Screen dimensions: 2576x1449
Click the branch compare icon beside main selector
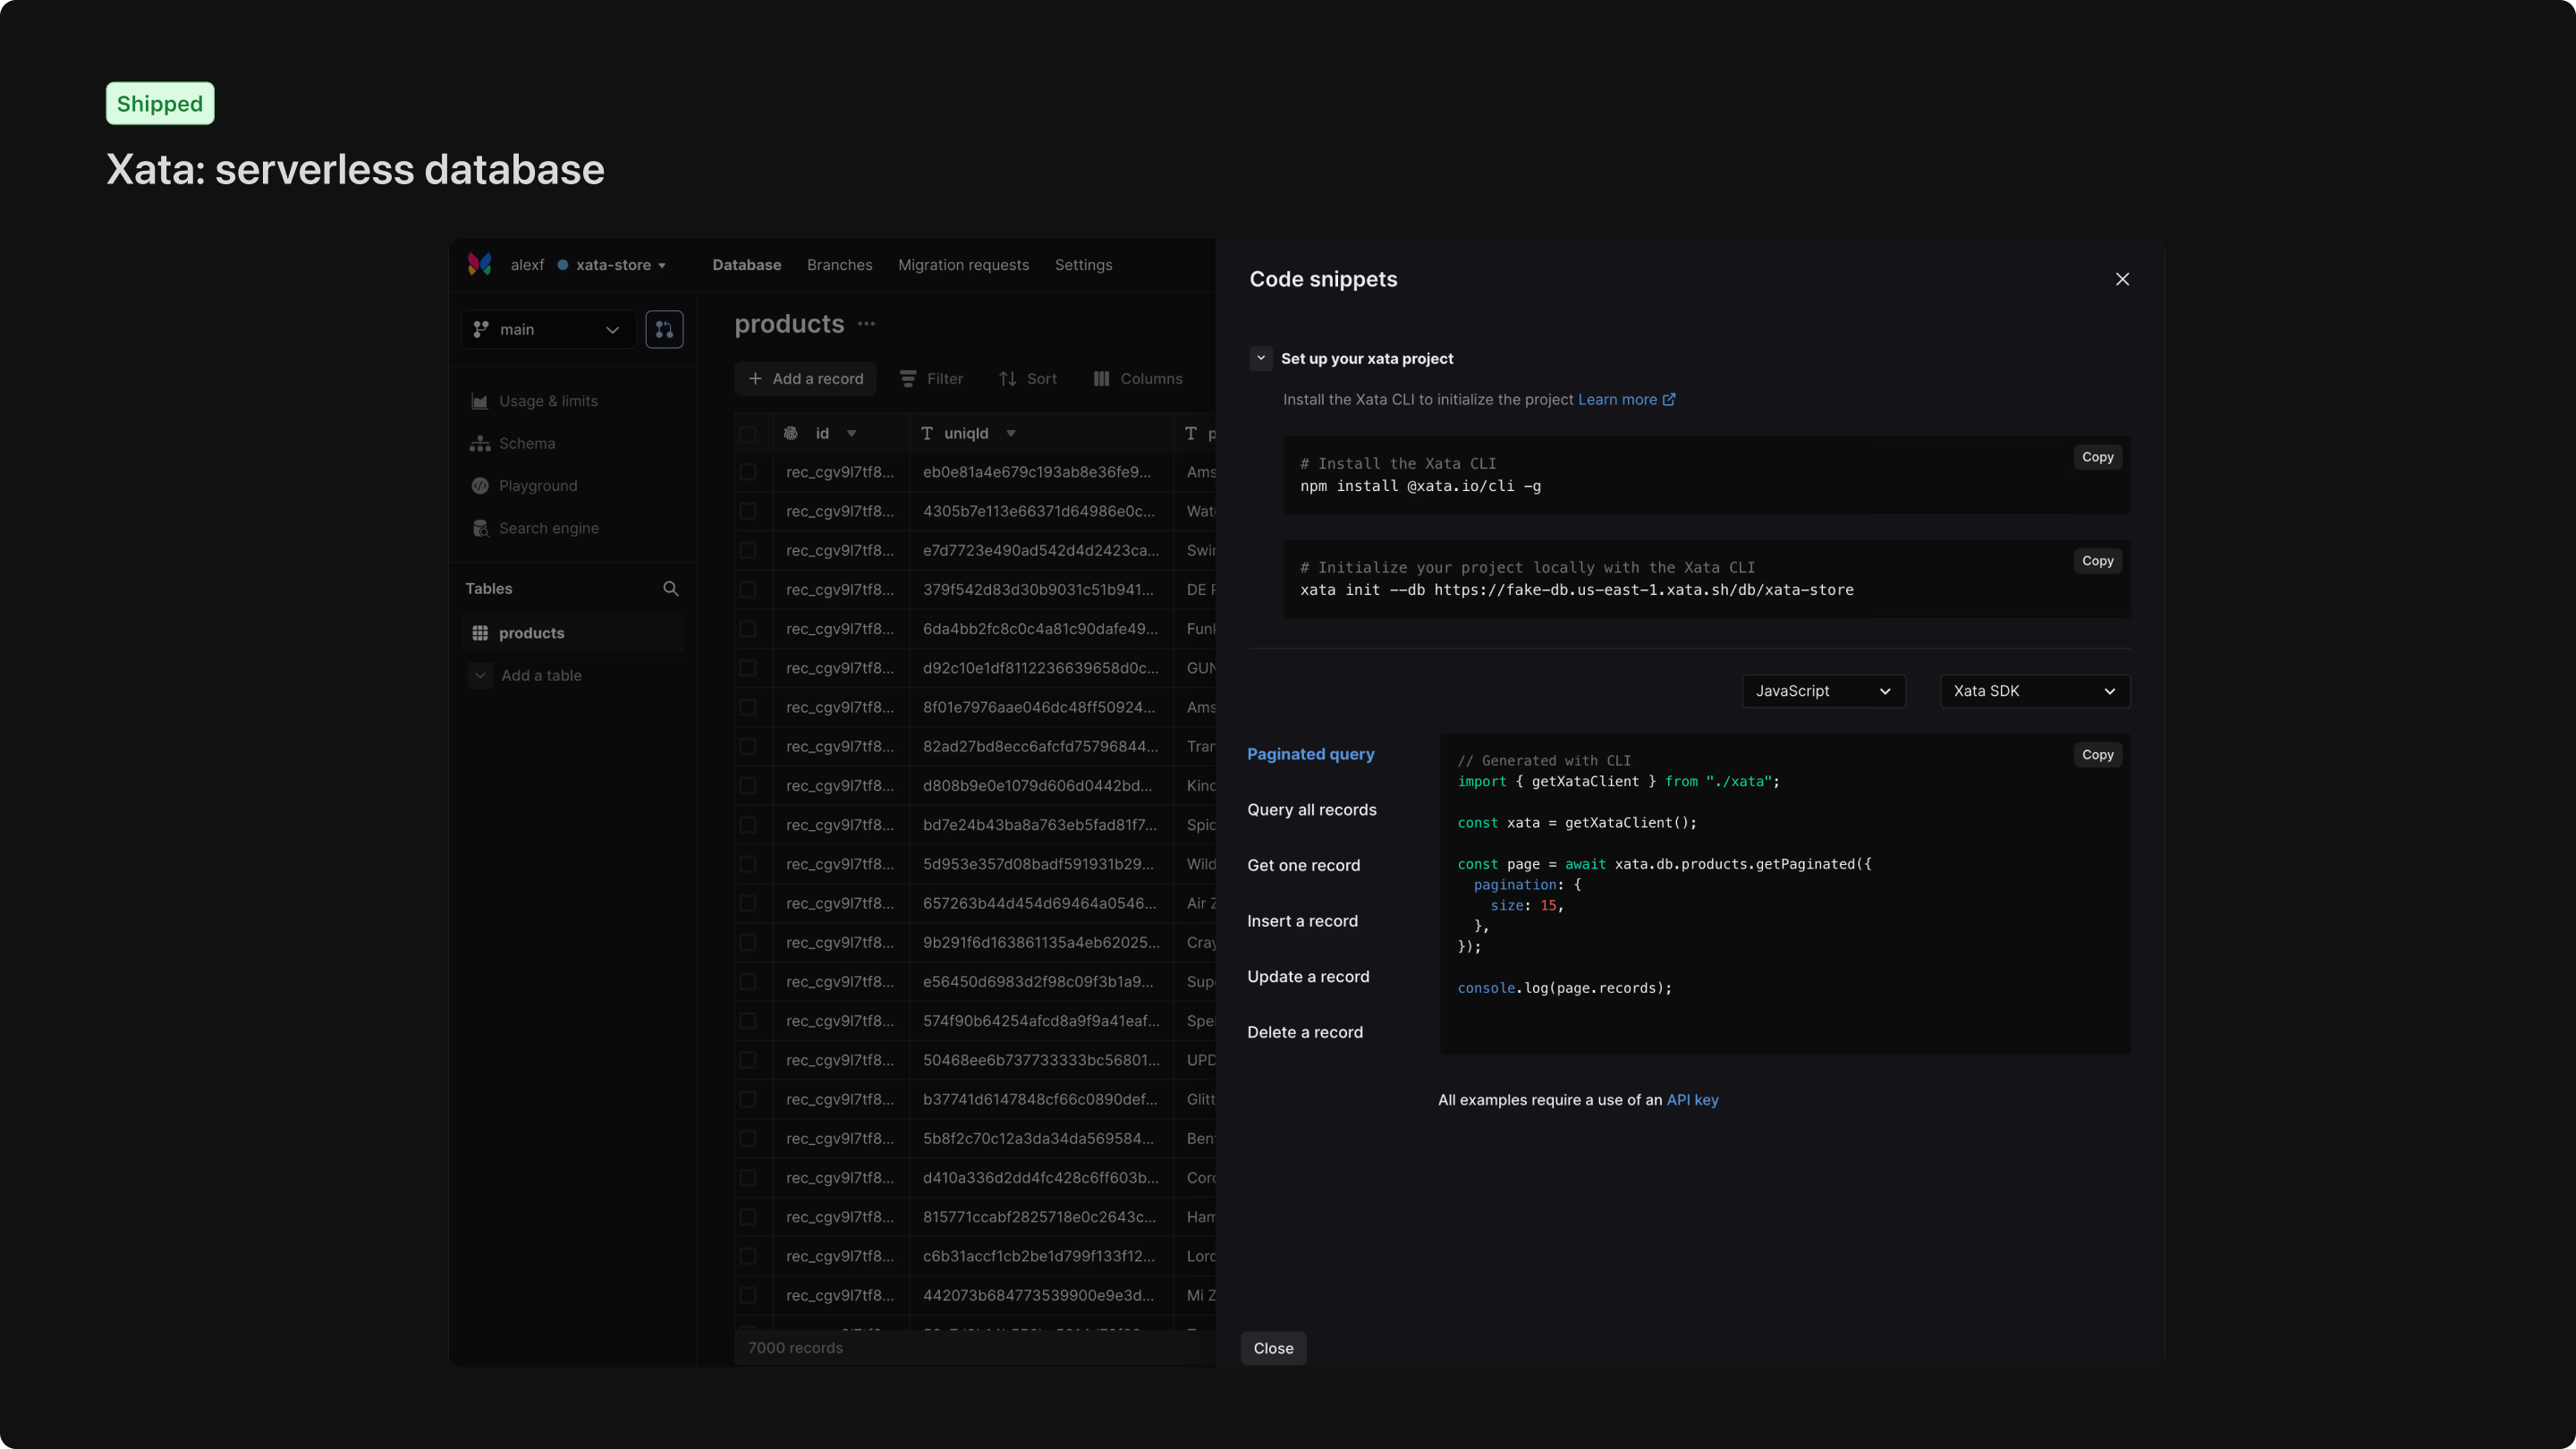click(665, 328)
